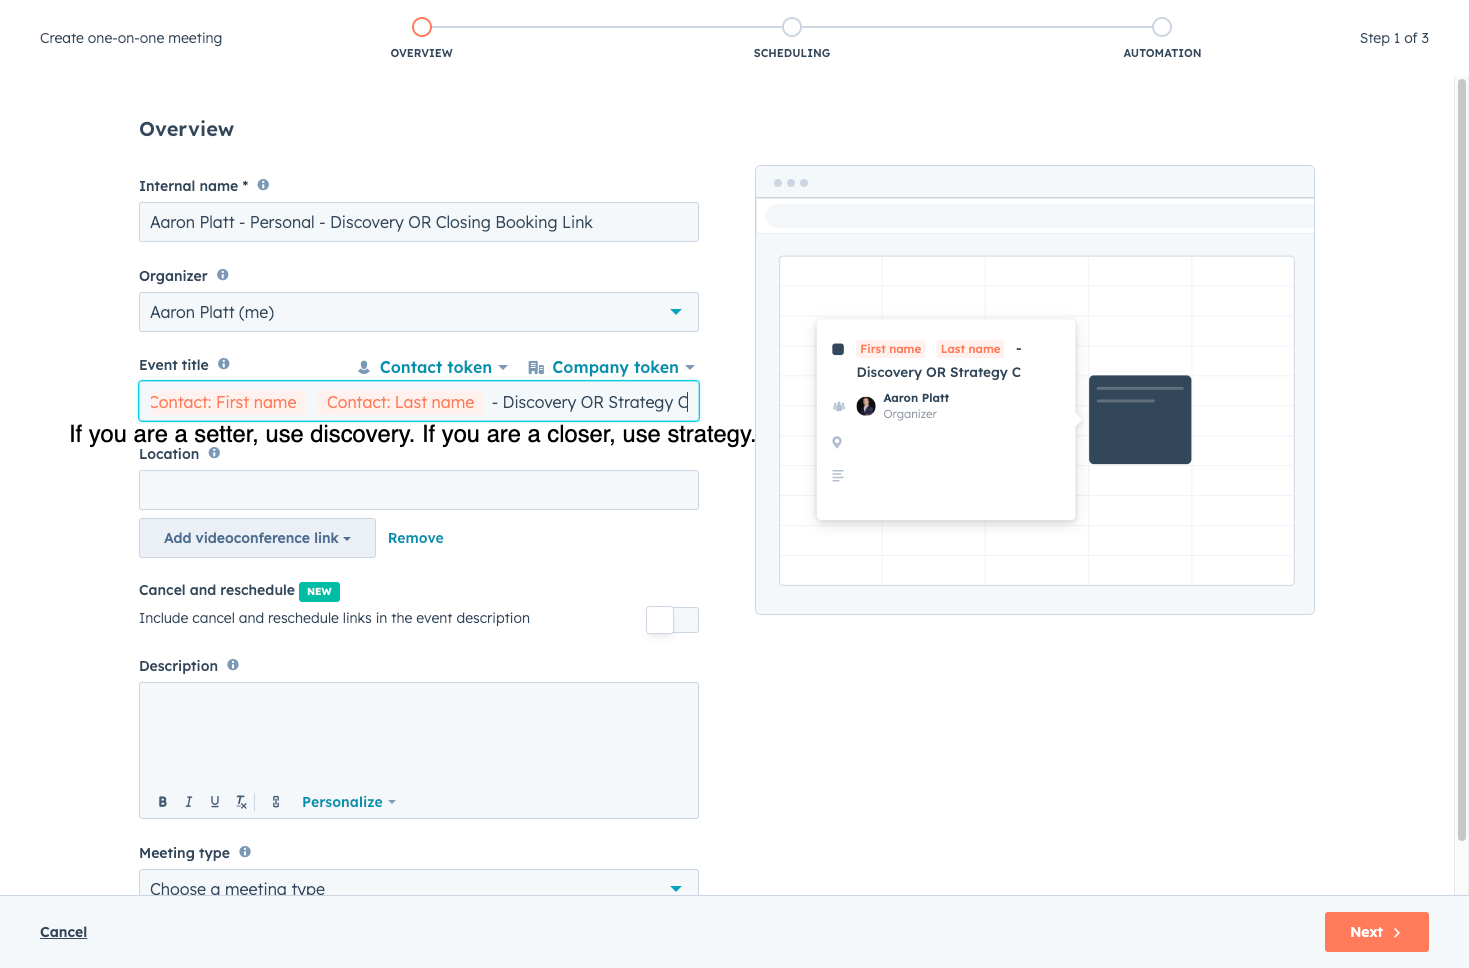Click the Remove link

416,538
